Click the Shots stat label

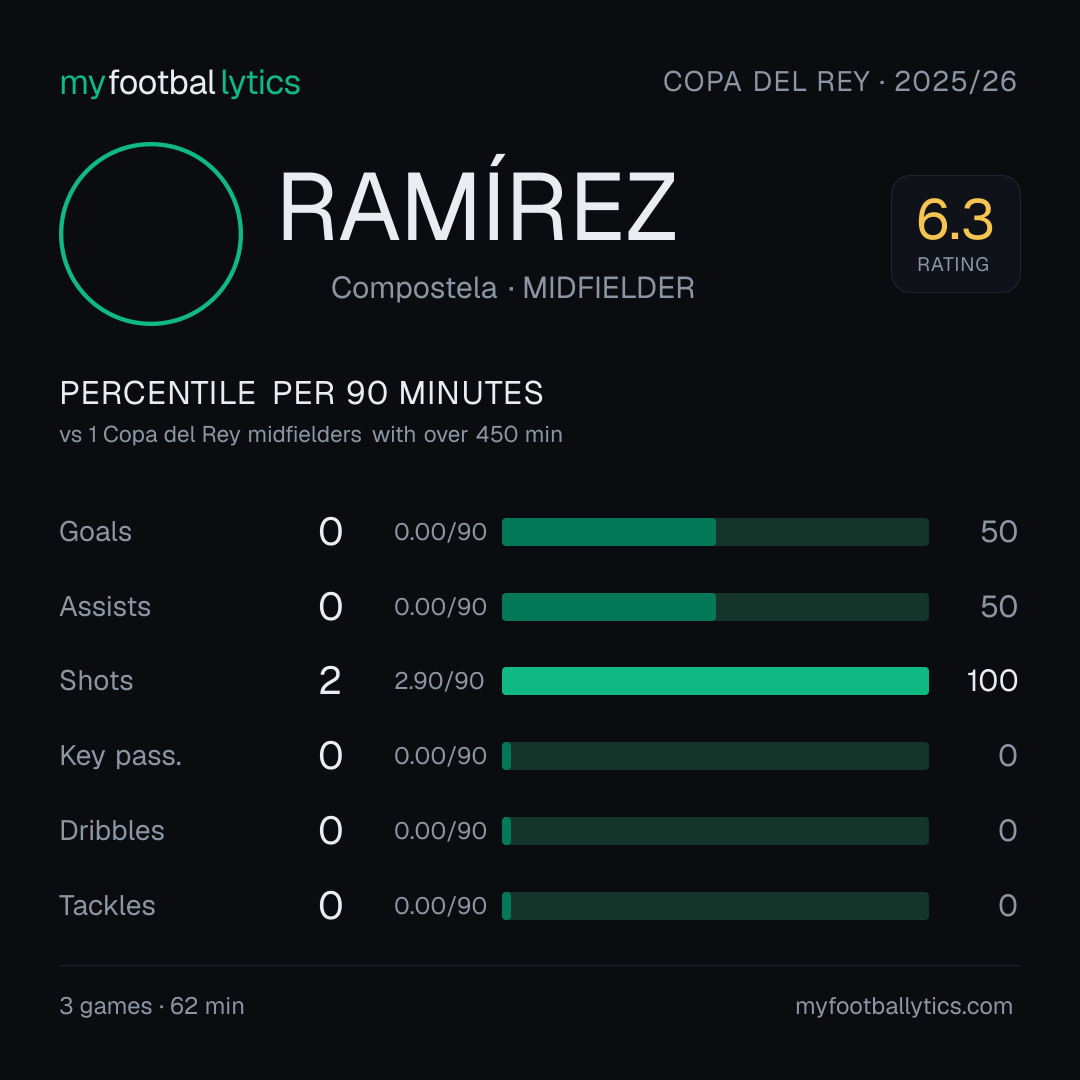(96, 681)
